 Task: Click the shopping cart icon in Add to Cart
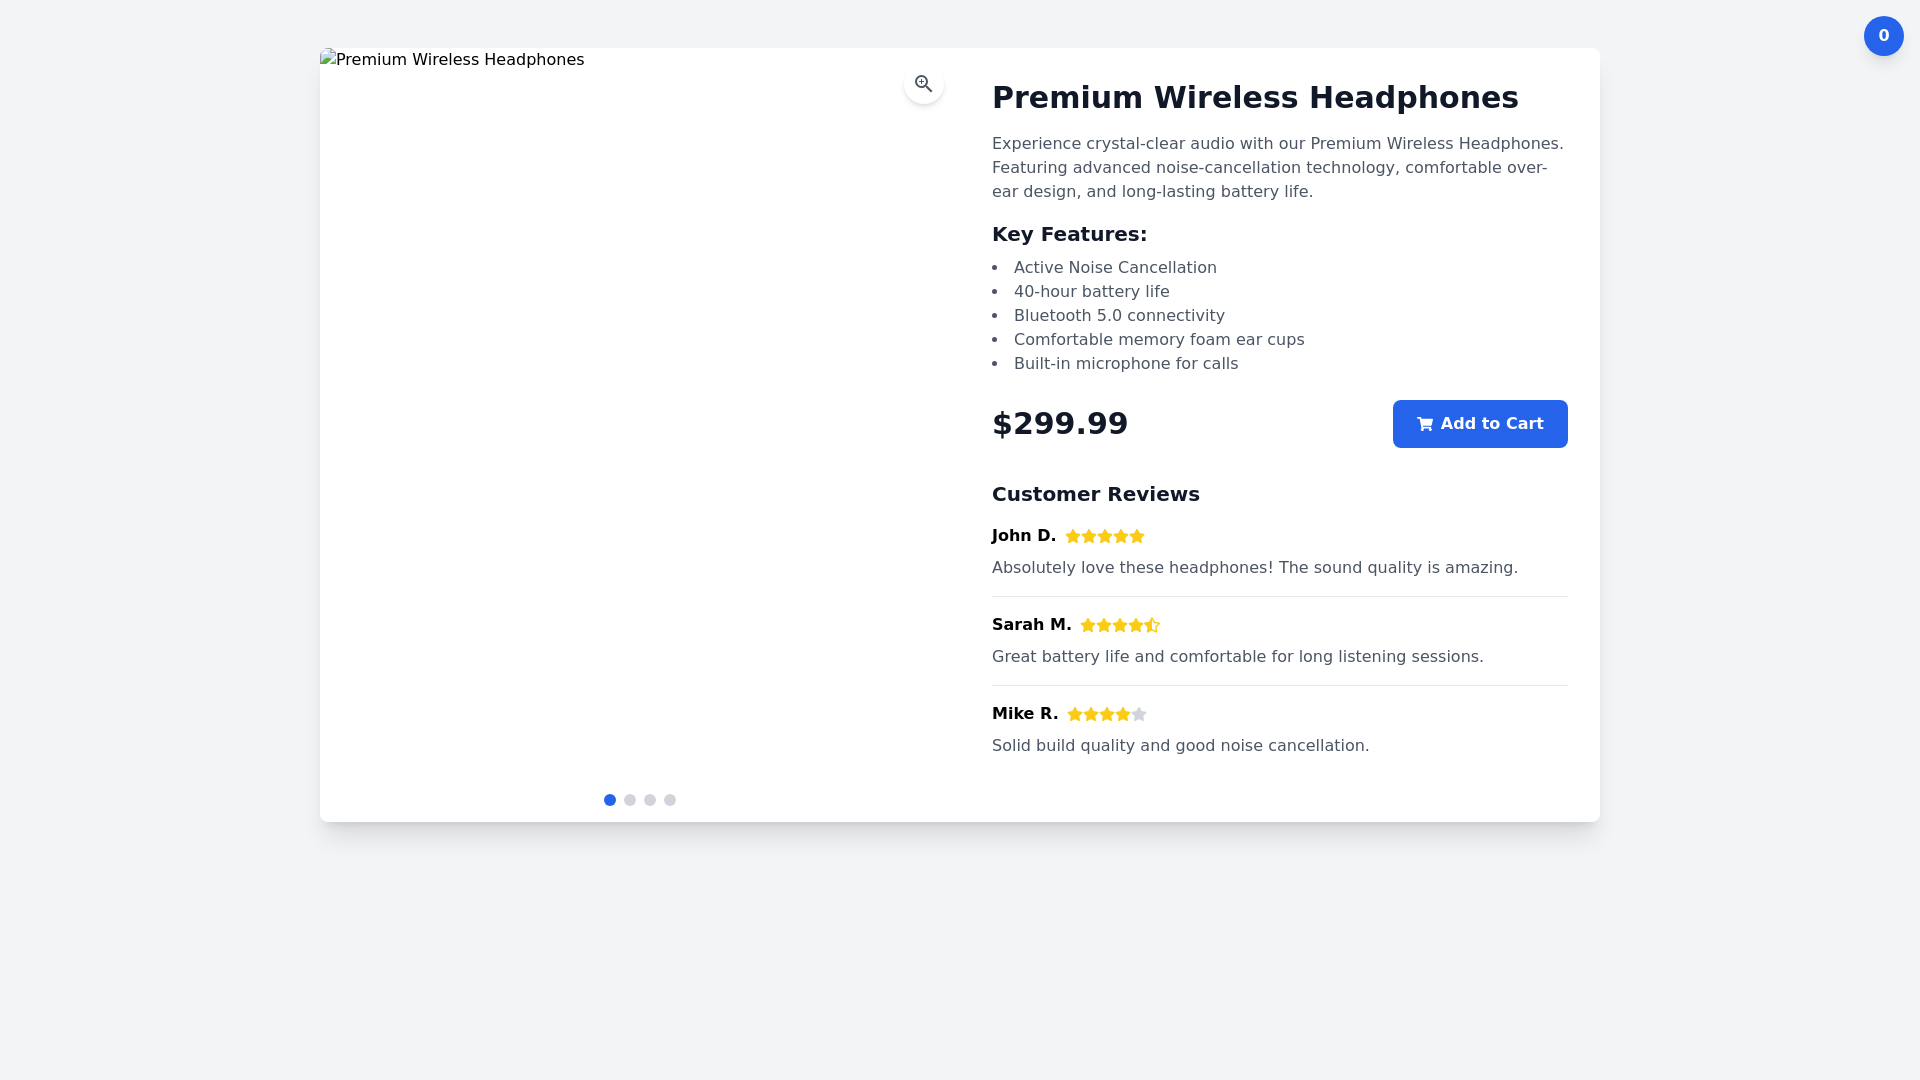click(1425, 425)
